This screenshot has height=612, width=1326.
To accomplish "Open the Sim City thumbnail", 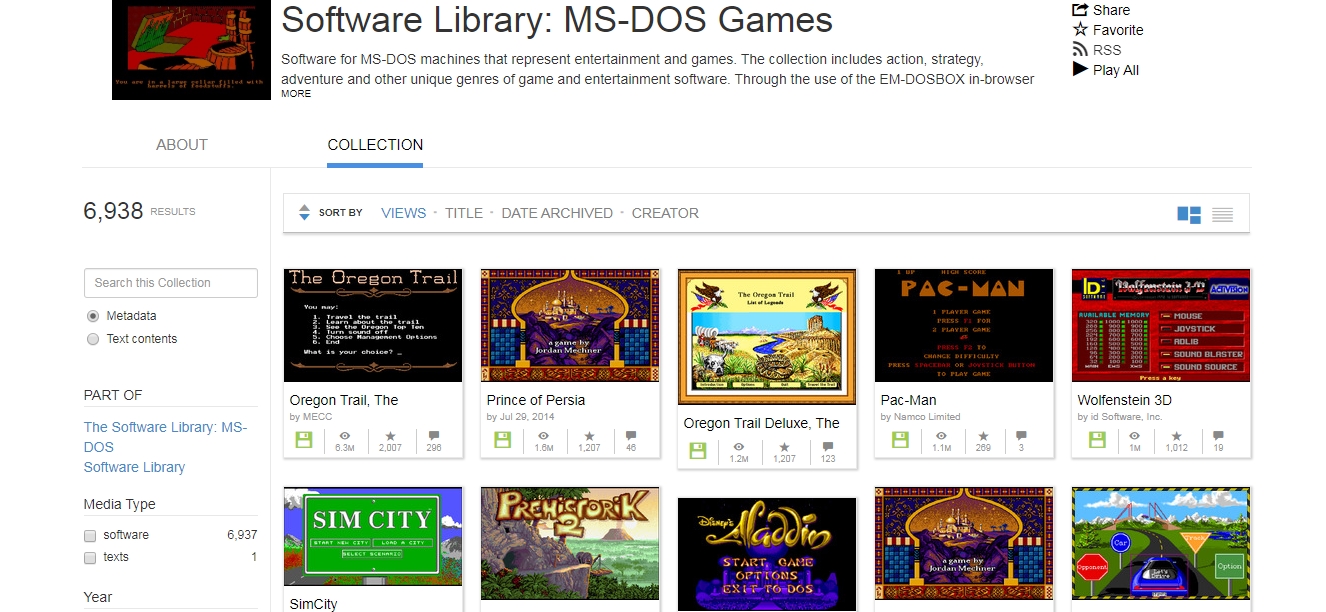I will coord(373,537).
